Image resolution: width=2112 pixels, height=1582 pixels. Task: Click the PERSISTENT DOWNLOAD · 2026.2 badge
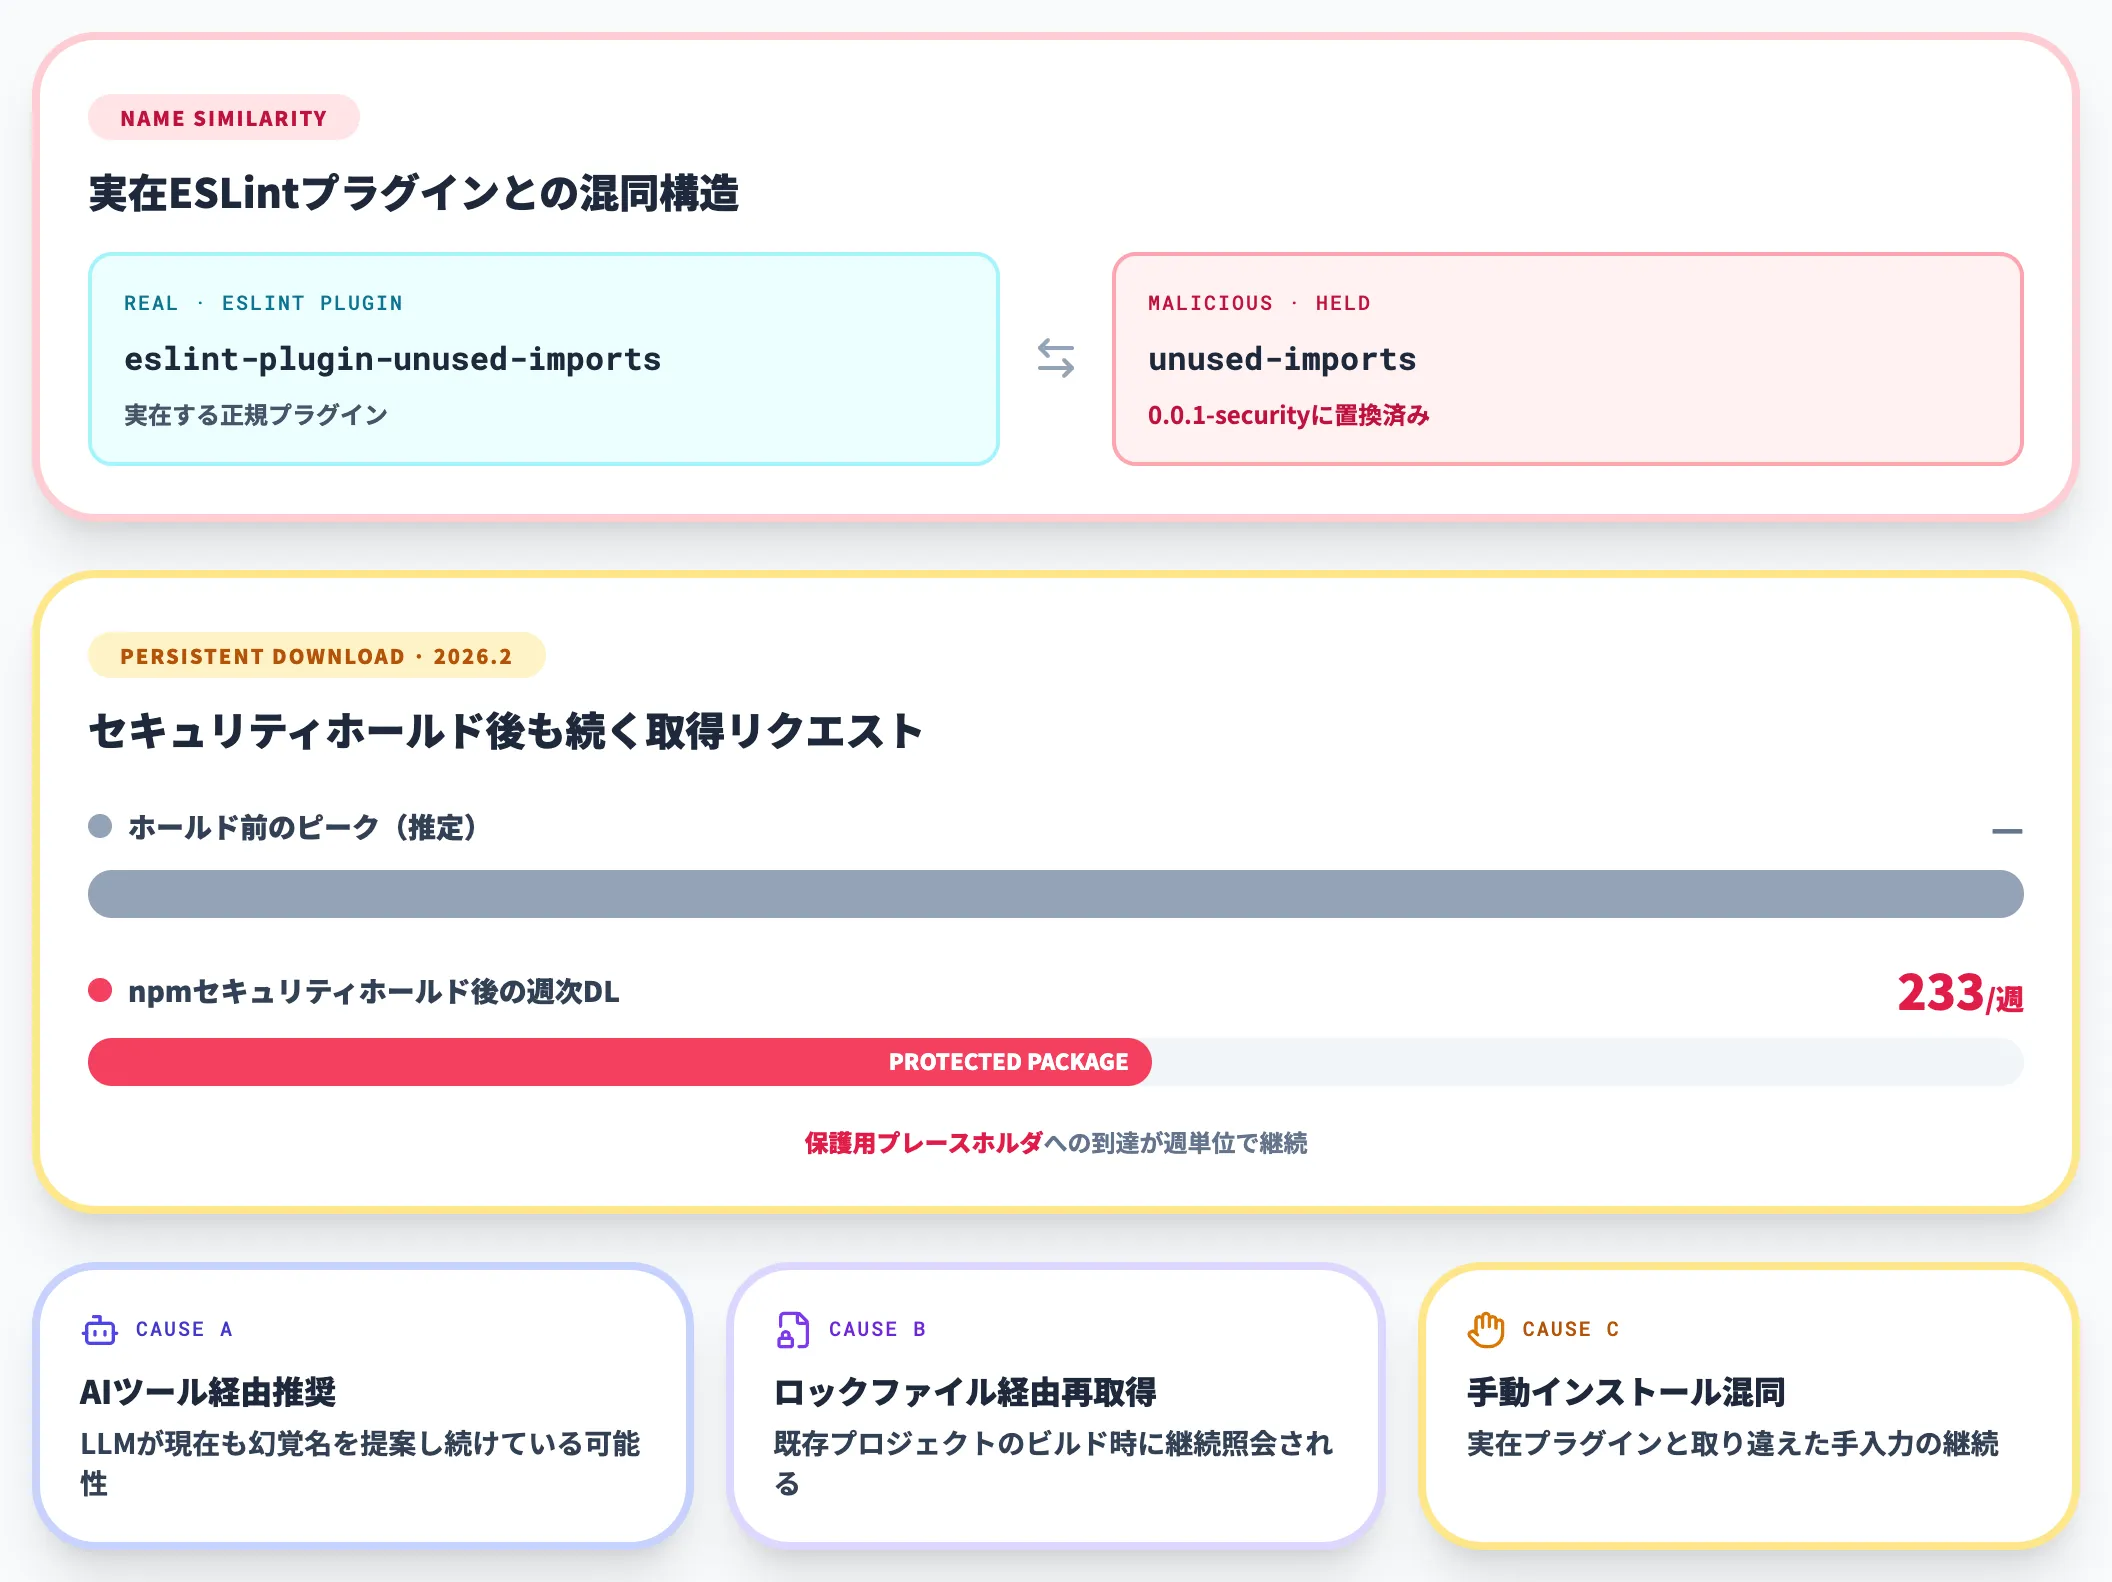pyautogui.click(x=316, y=656)
